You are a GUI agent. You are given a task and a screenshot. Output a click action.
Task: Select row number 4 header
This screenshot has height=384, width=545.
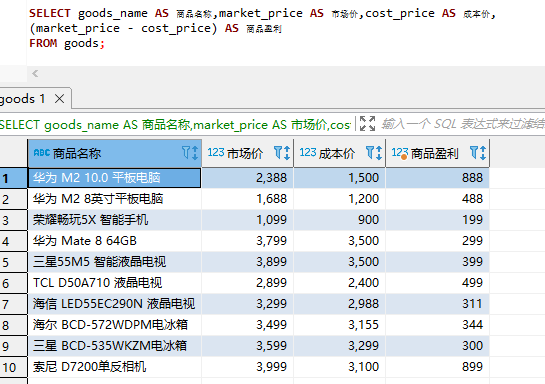13,241
